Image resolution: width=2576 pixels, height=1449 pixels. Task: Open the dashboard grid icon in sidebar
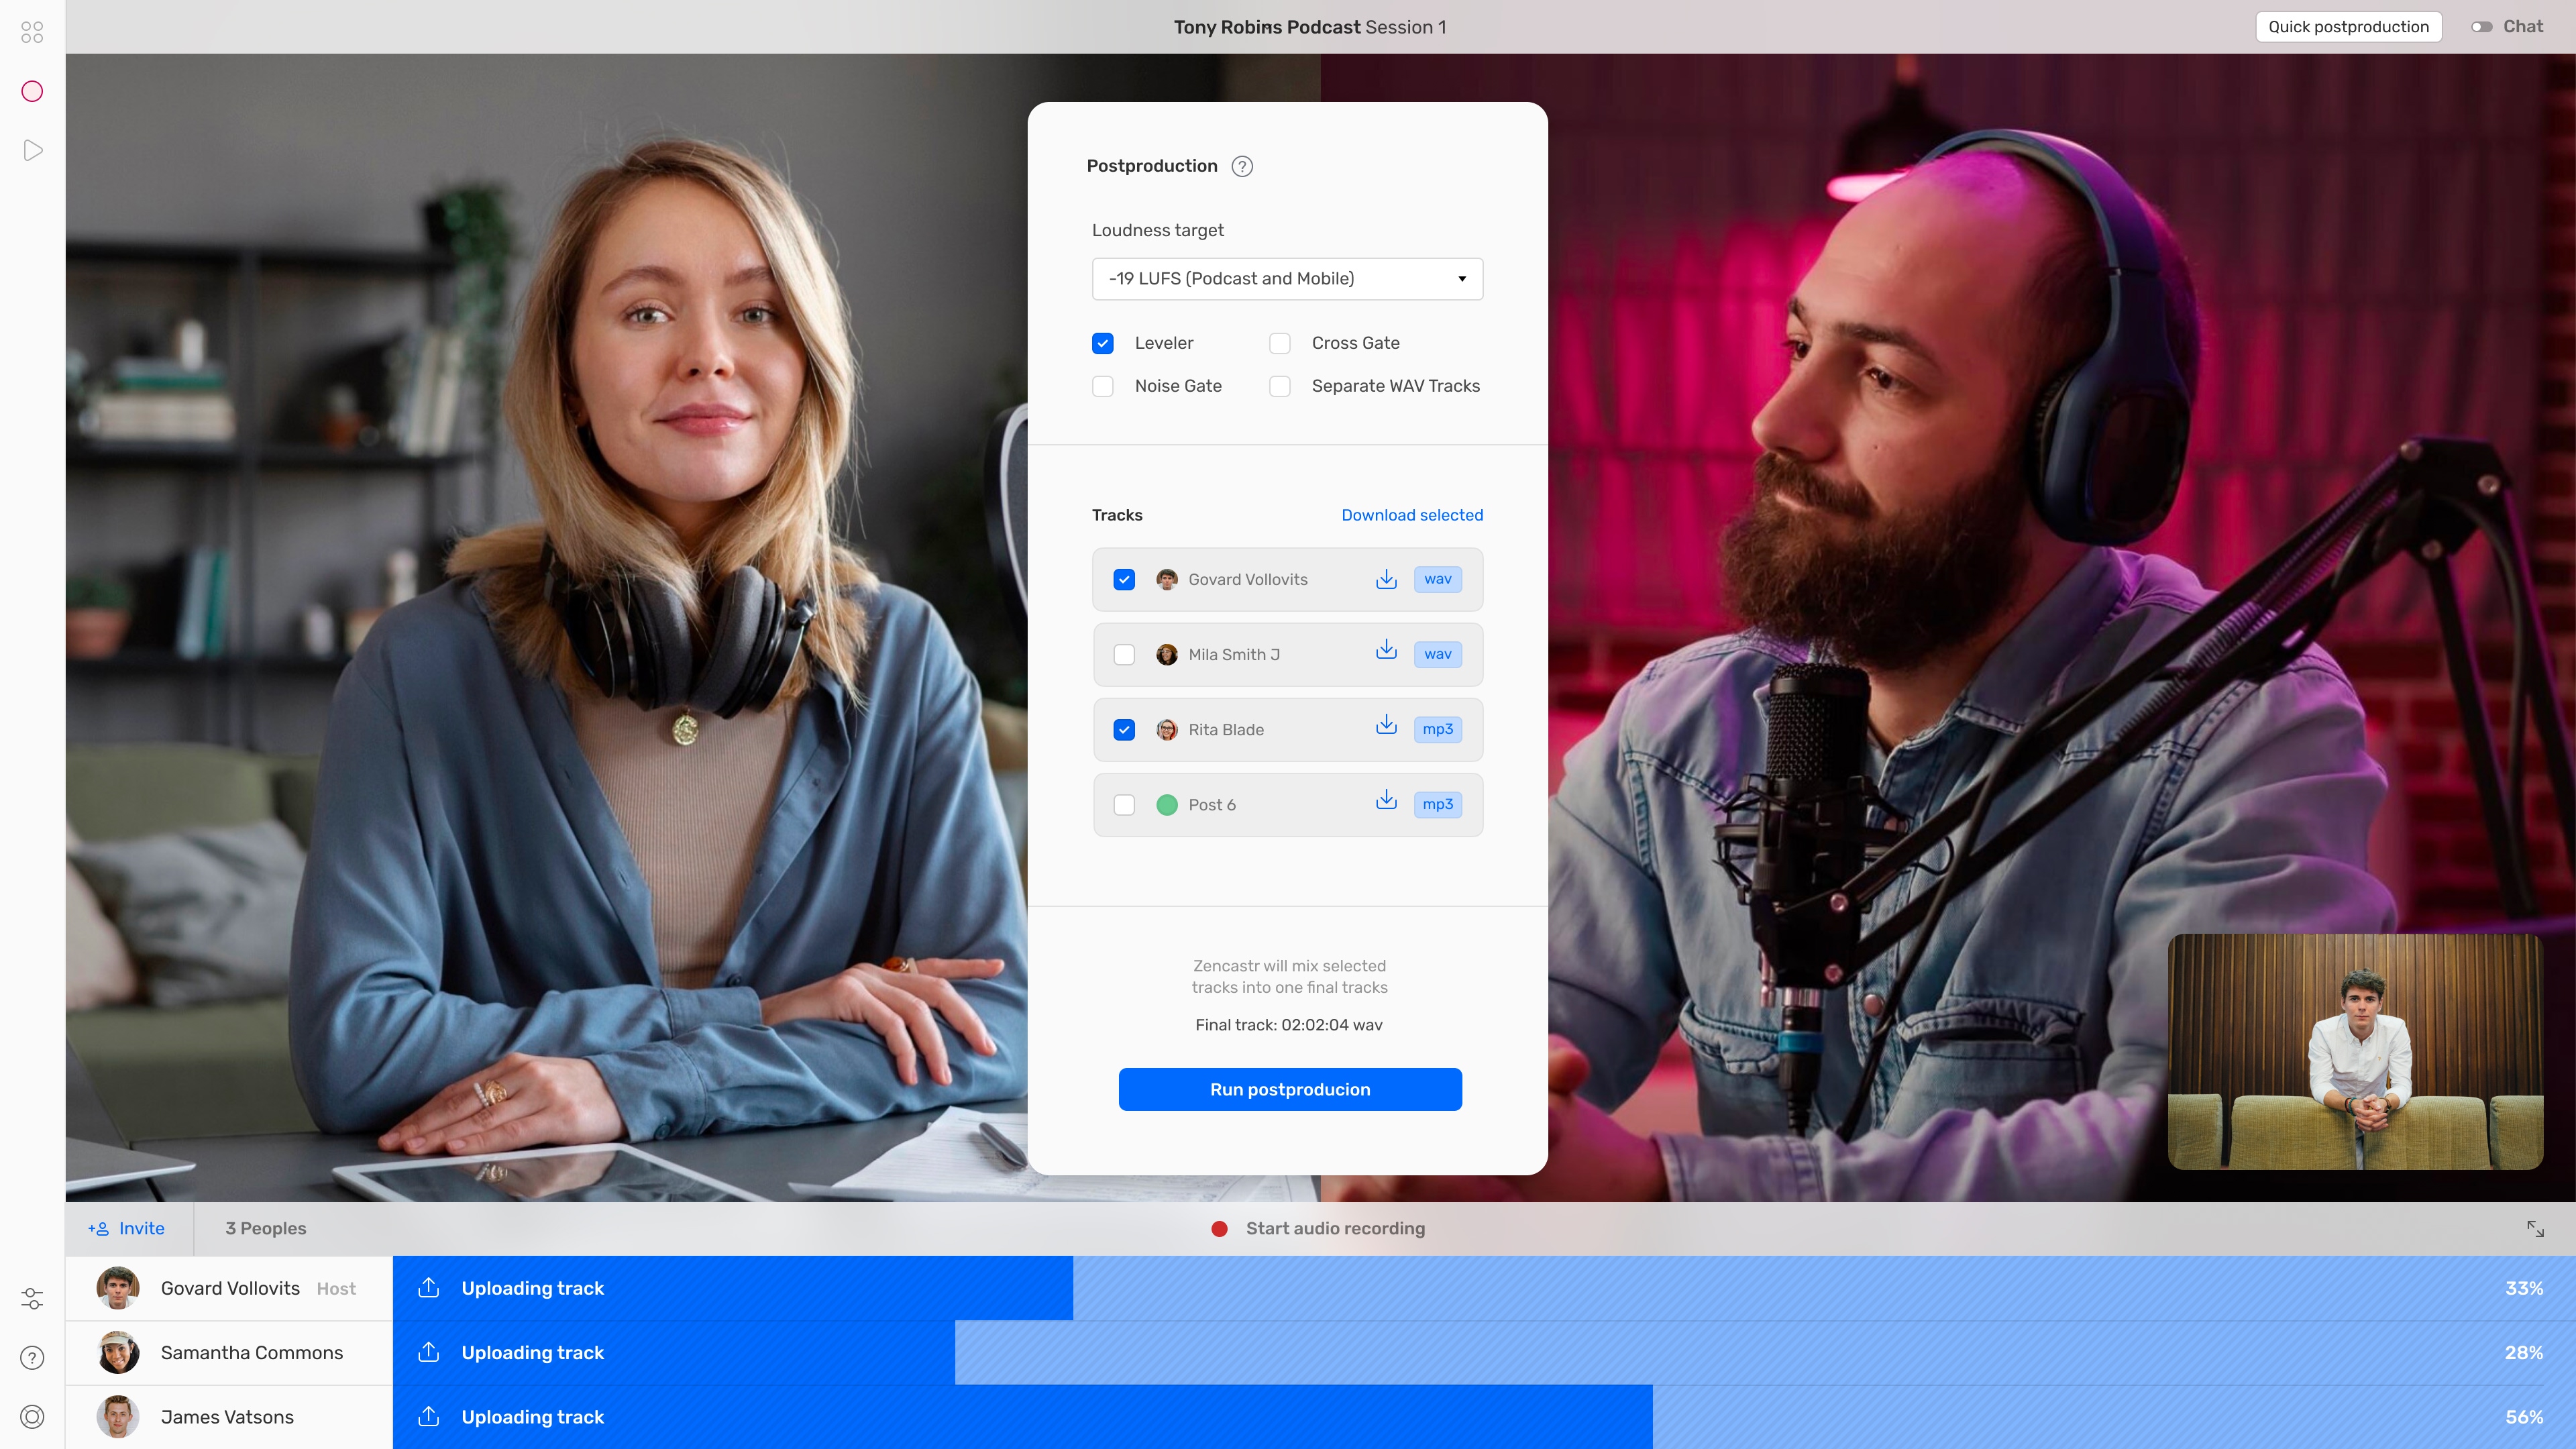tap(32, 32)
